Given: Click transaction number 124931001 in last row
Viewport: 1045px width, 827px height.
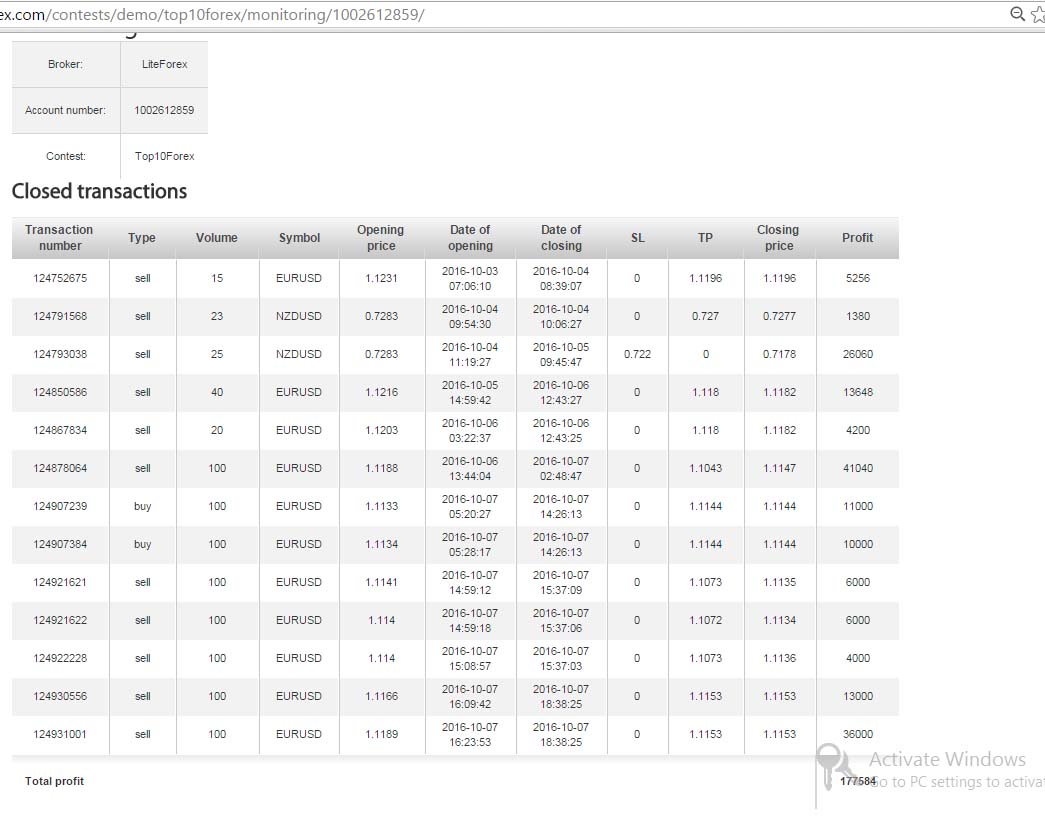Looking at the screenshot, I should pos(60,734).
